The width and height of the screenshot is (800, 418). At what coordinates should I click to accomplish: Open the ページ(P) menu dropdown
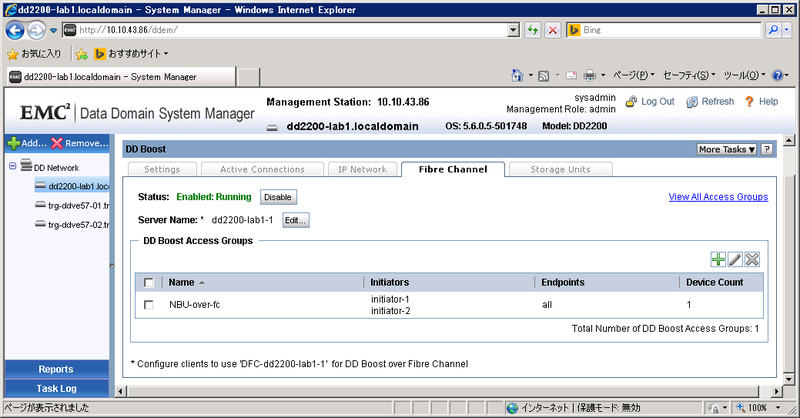point(634,76)
